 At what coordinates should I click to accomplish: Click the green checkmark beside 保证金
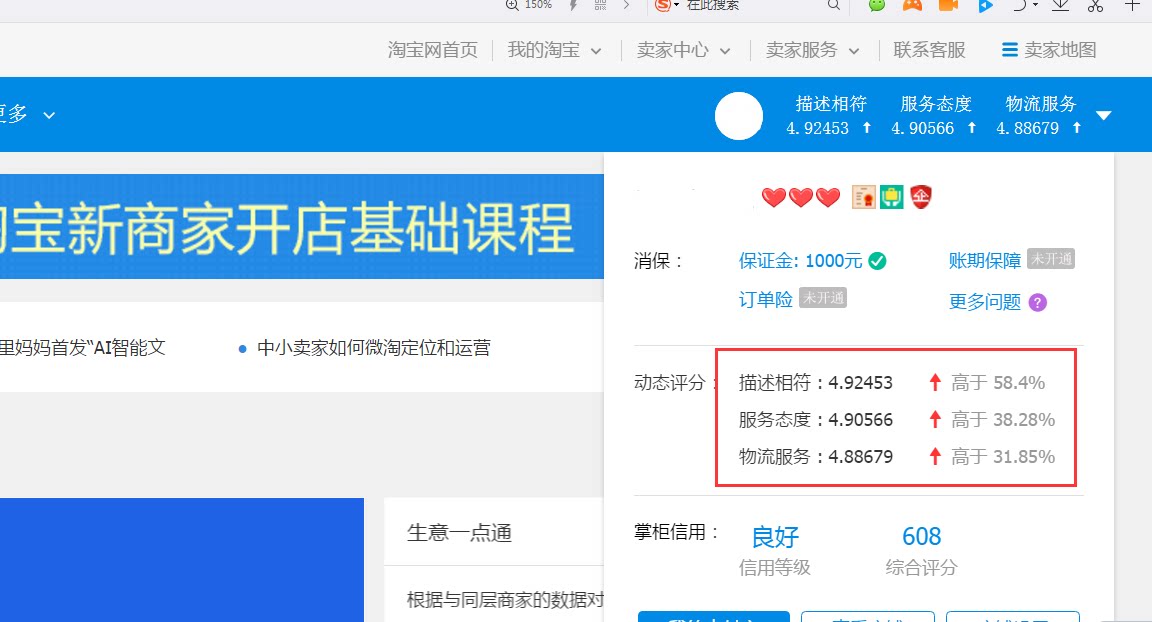[x=877, y=261]
